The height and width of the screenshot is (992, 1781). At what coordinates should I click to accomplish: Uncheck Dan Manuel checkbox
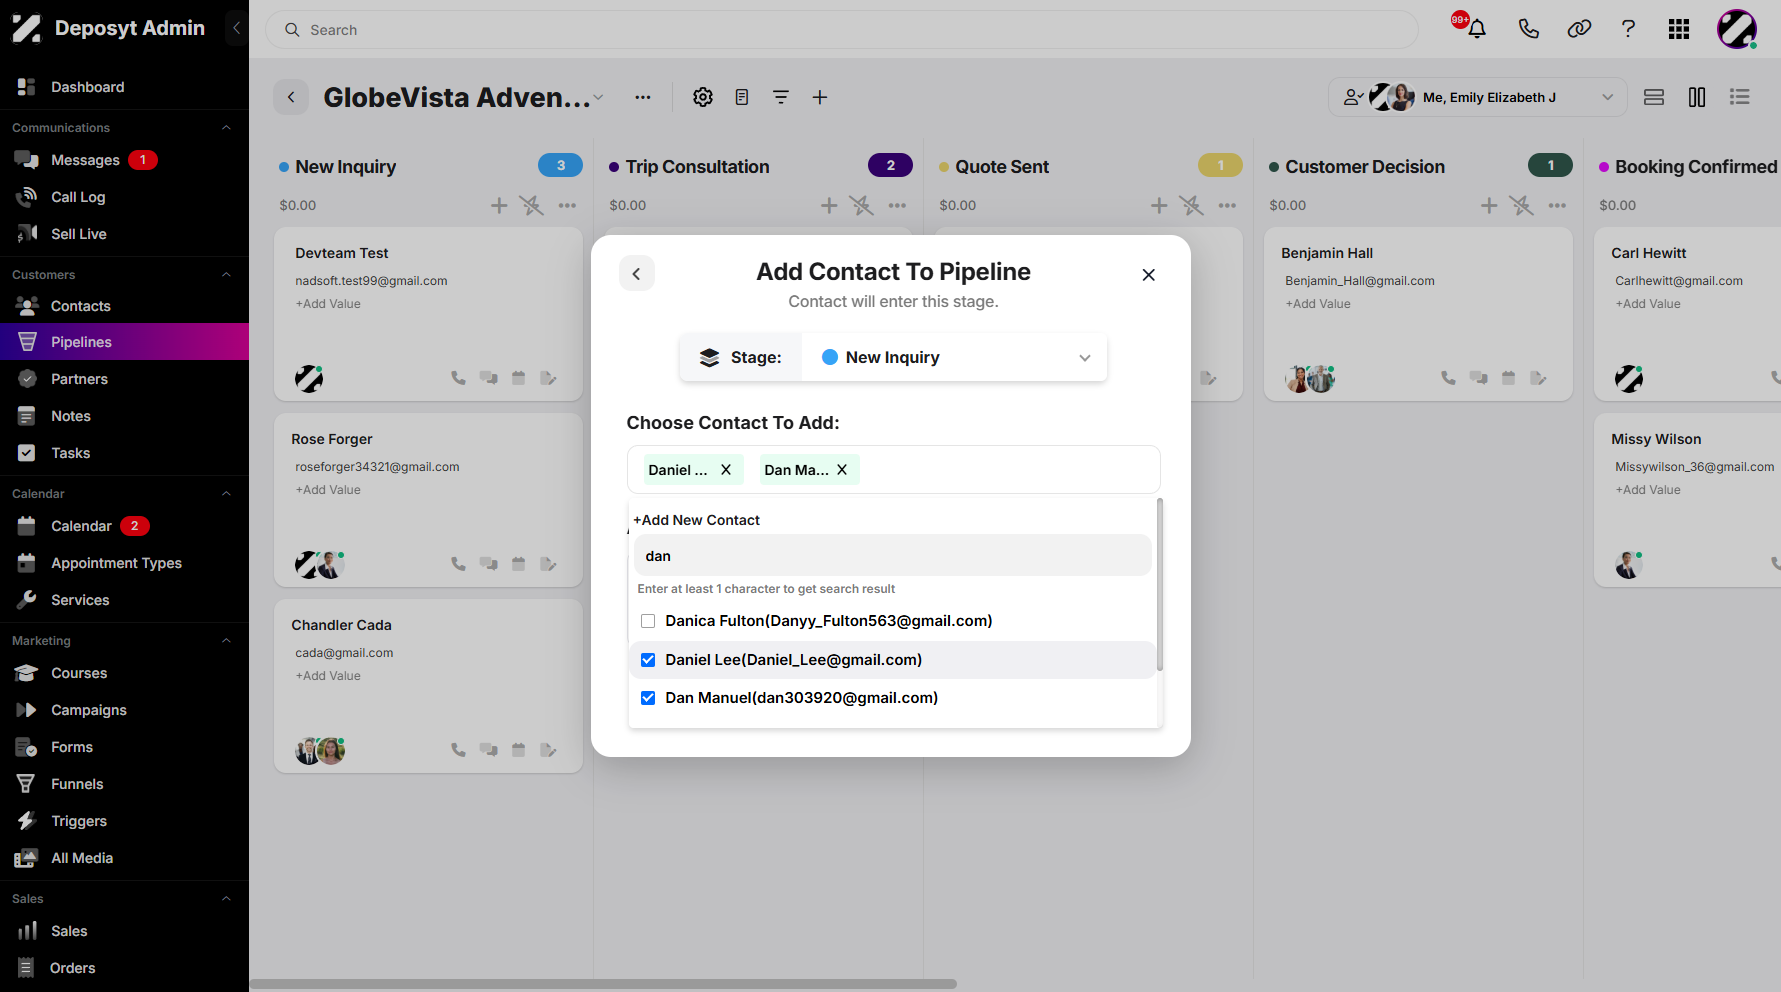coord(648,698)
